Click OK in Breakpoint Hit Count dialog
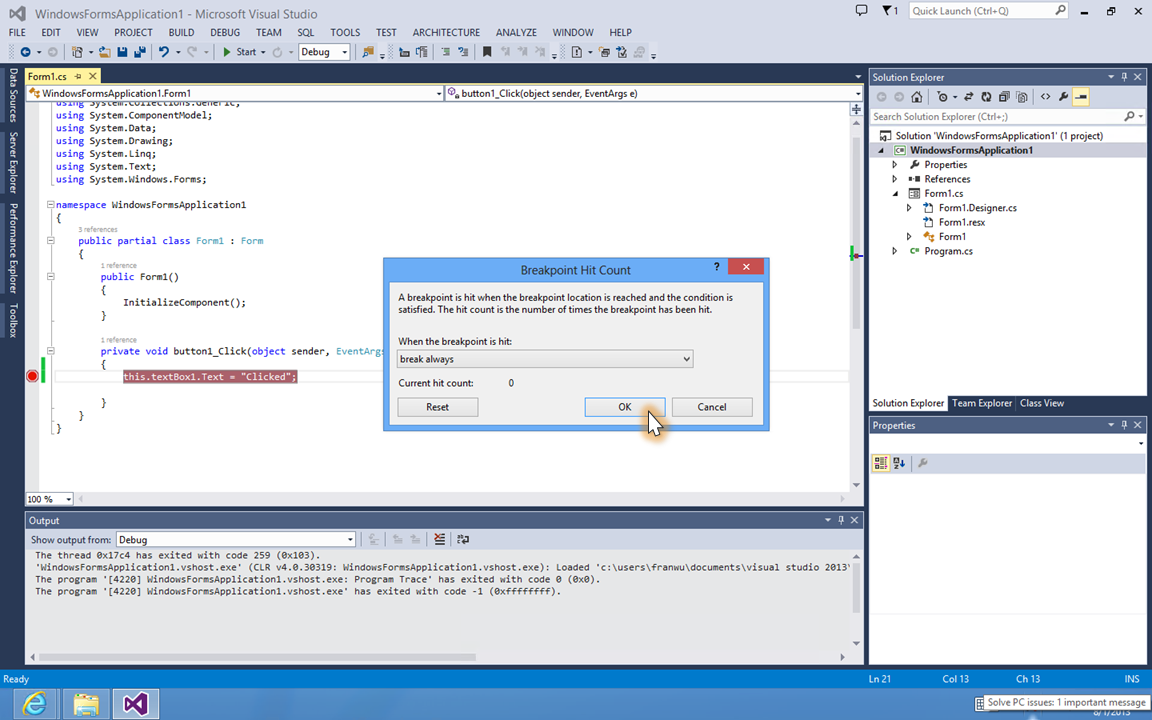The height and width of the screenshot is (720, 1152). click(624, 407)
